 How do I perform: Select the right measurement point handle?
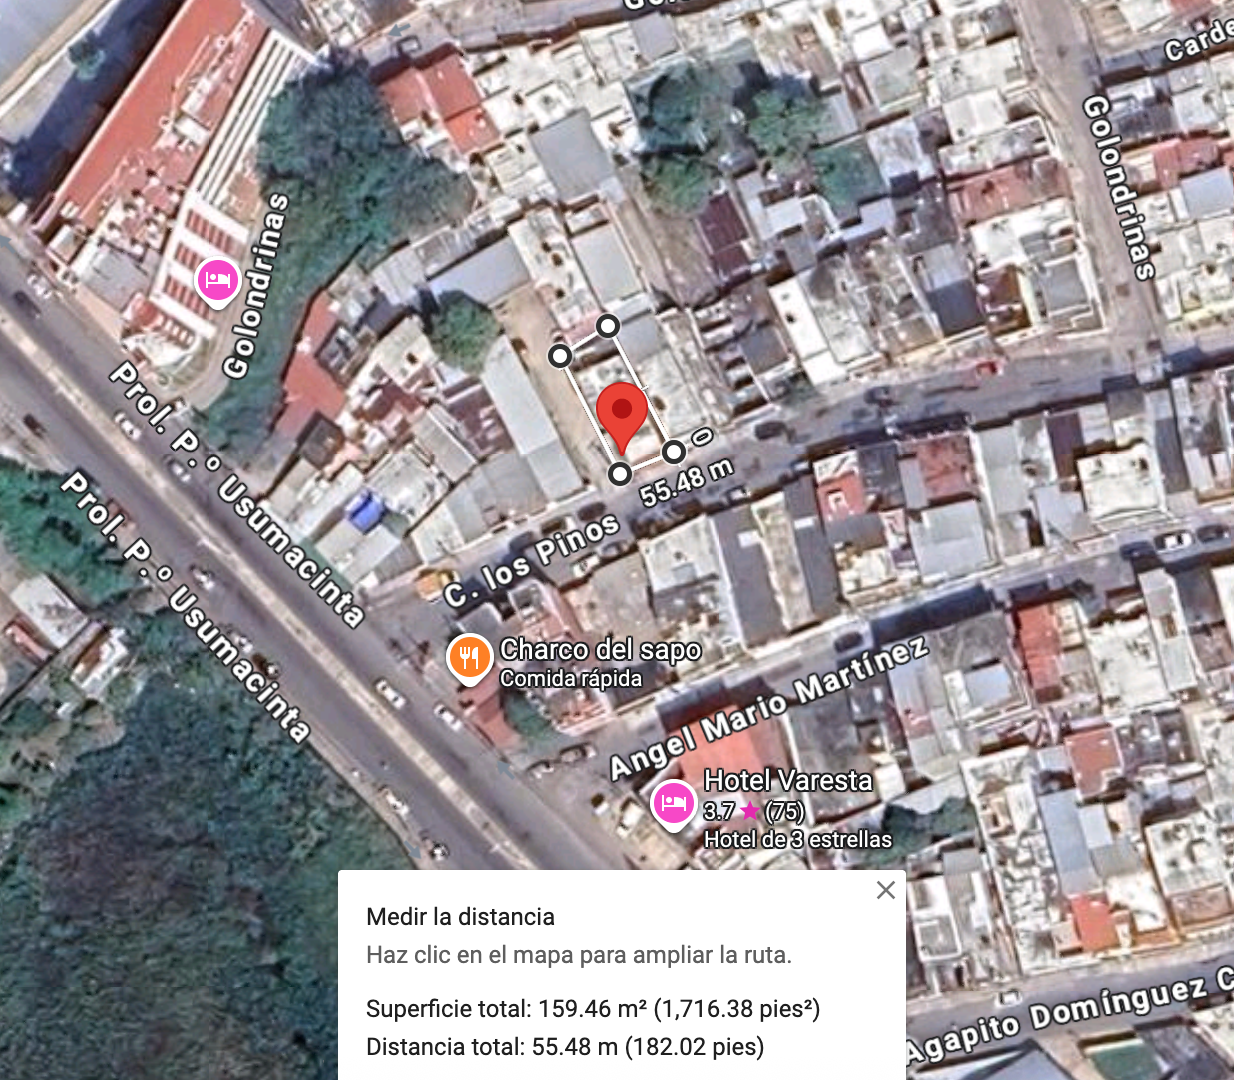coord(674,452)
